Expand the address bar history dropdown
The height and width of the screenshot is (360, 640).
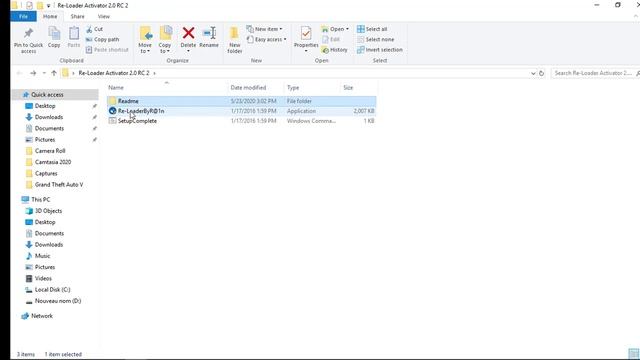[x=533, y=73]
